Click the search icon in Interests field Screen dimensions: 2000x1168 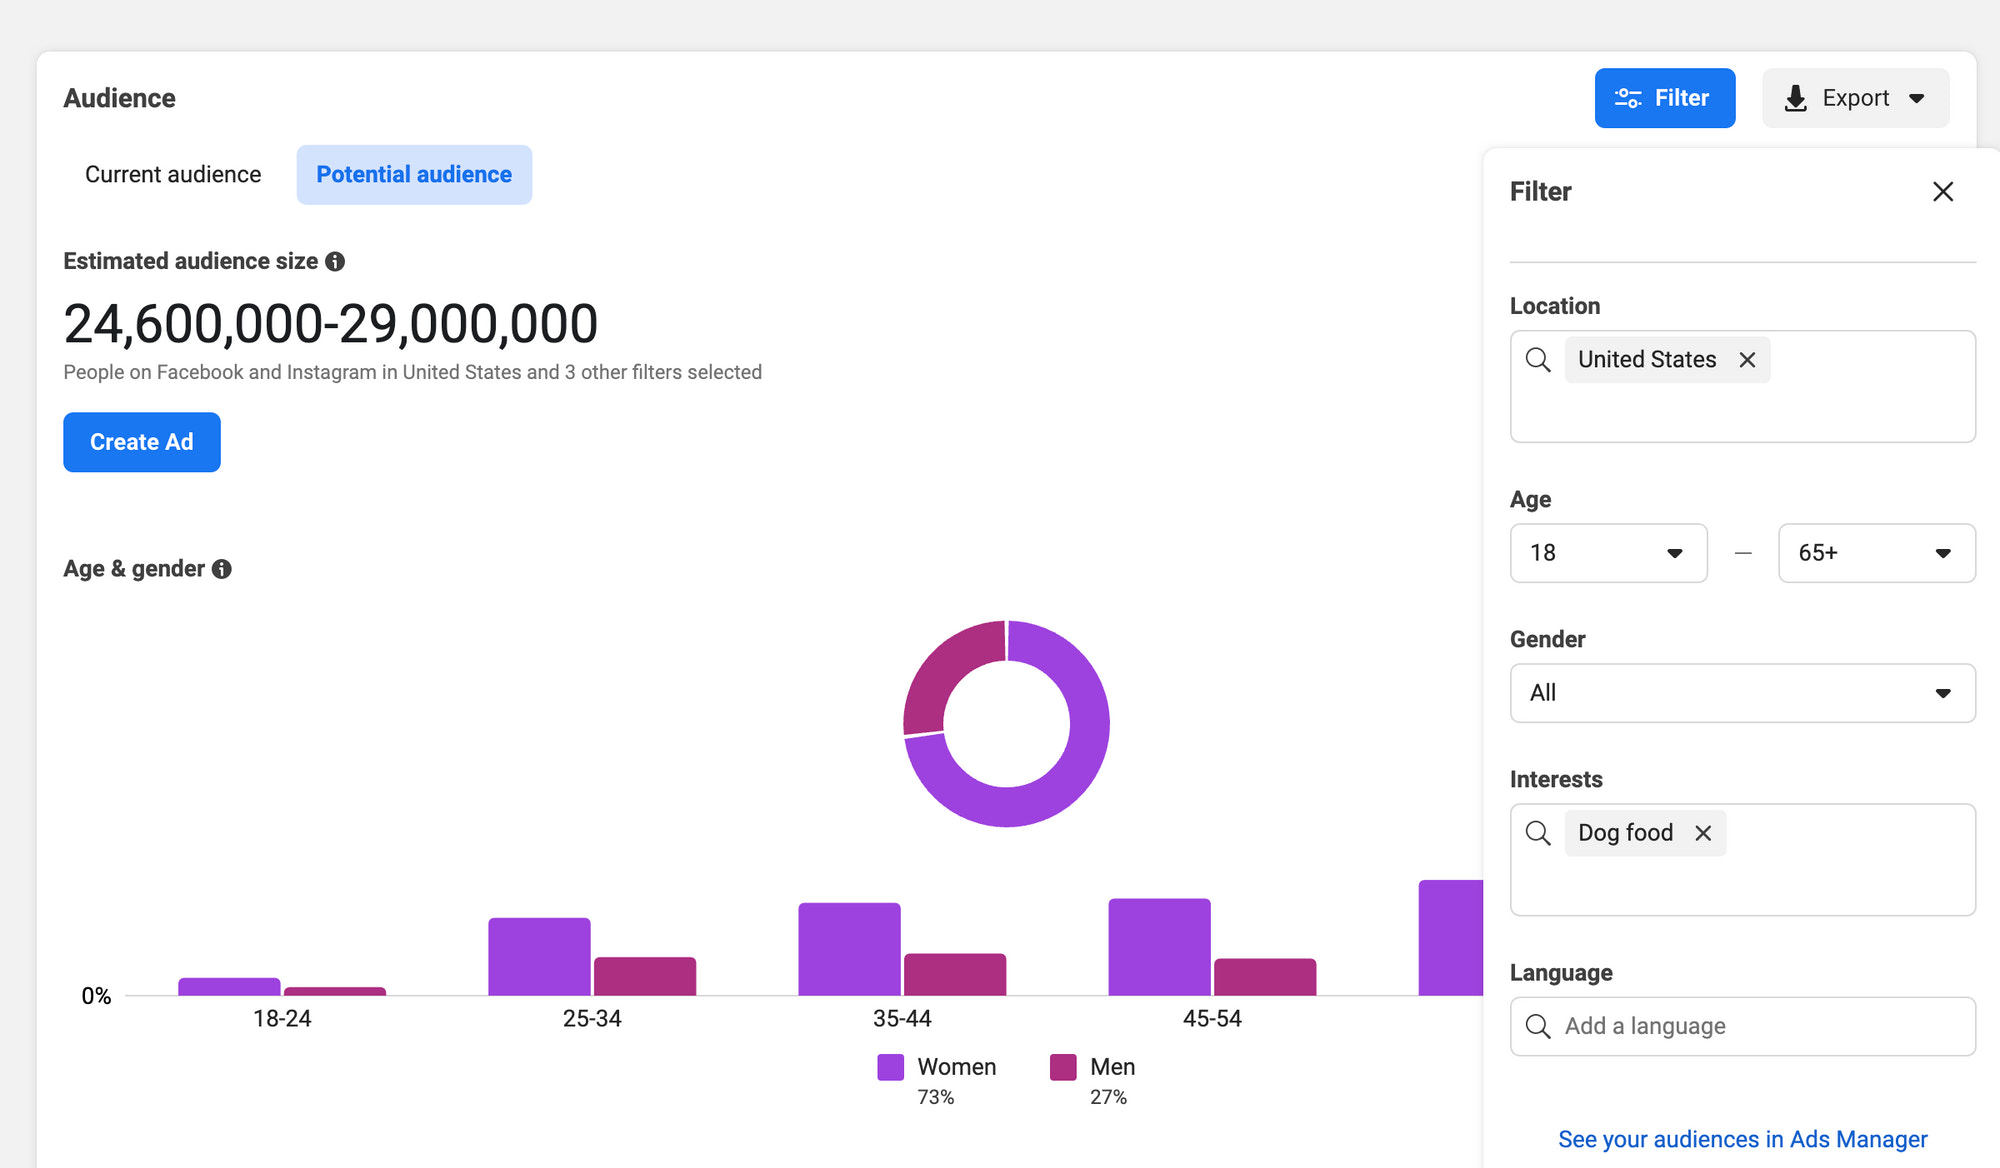(x=1538, y=833)
